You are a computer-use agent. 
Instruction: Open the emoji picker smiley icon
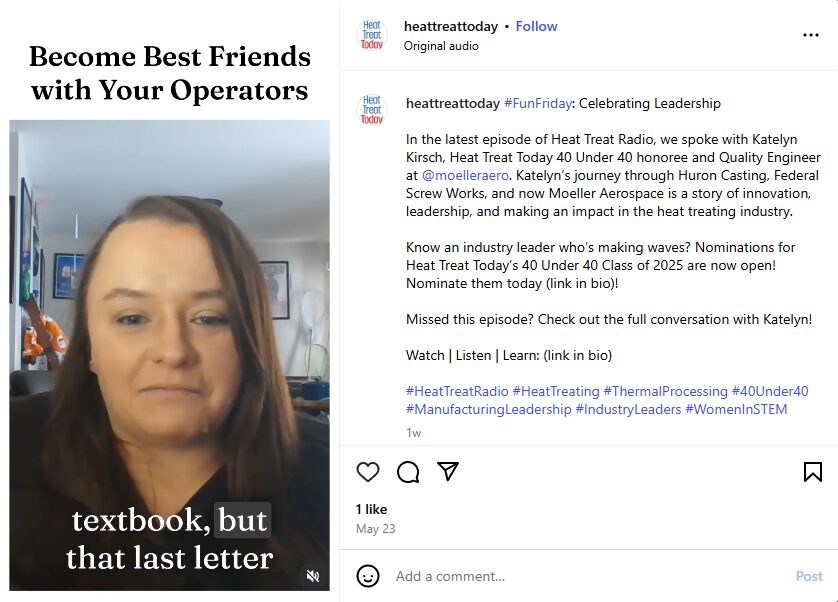368,576
